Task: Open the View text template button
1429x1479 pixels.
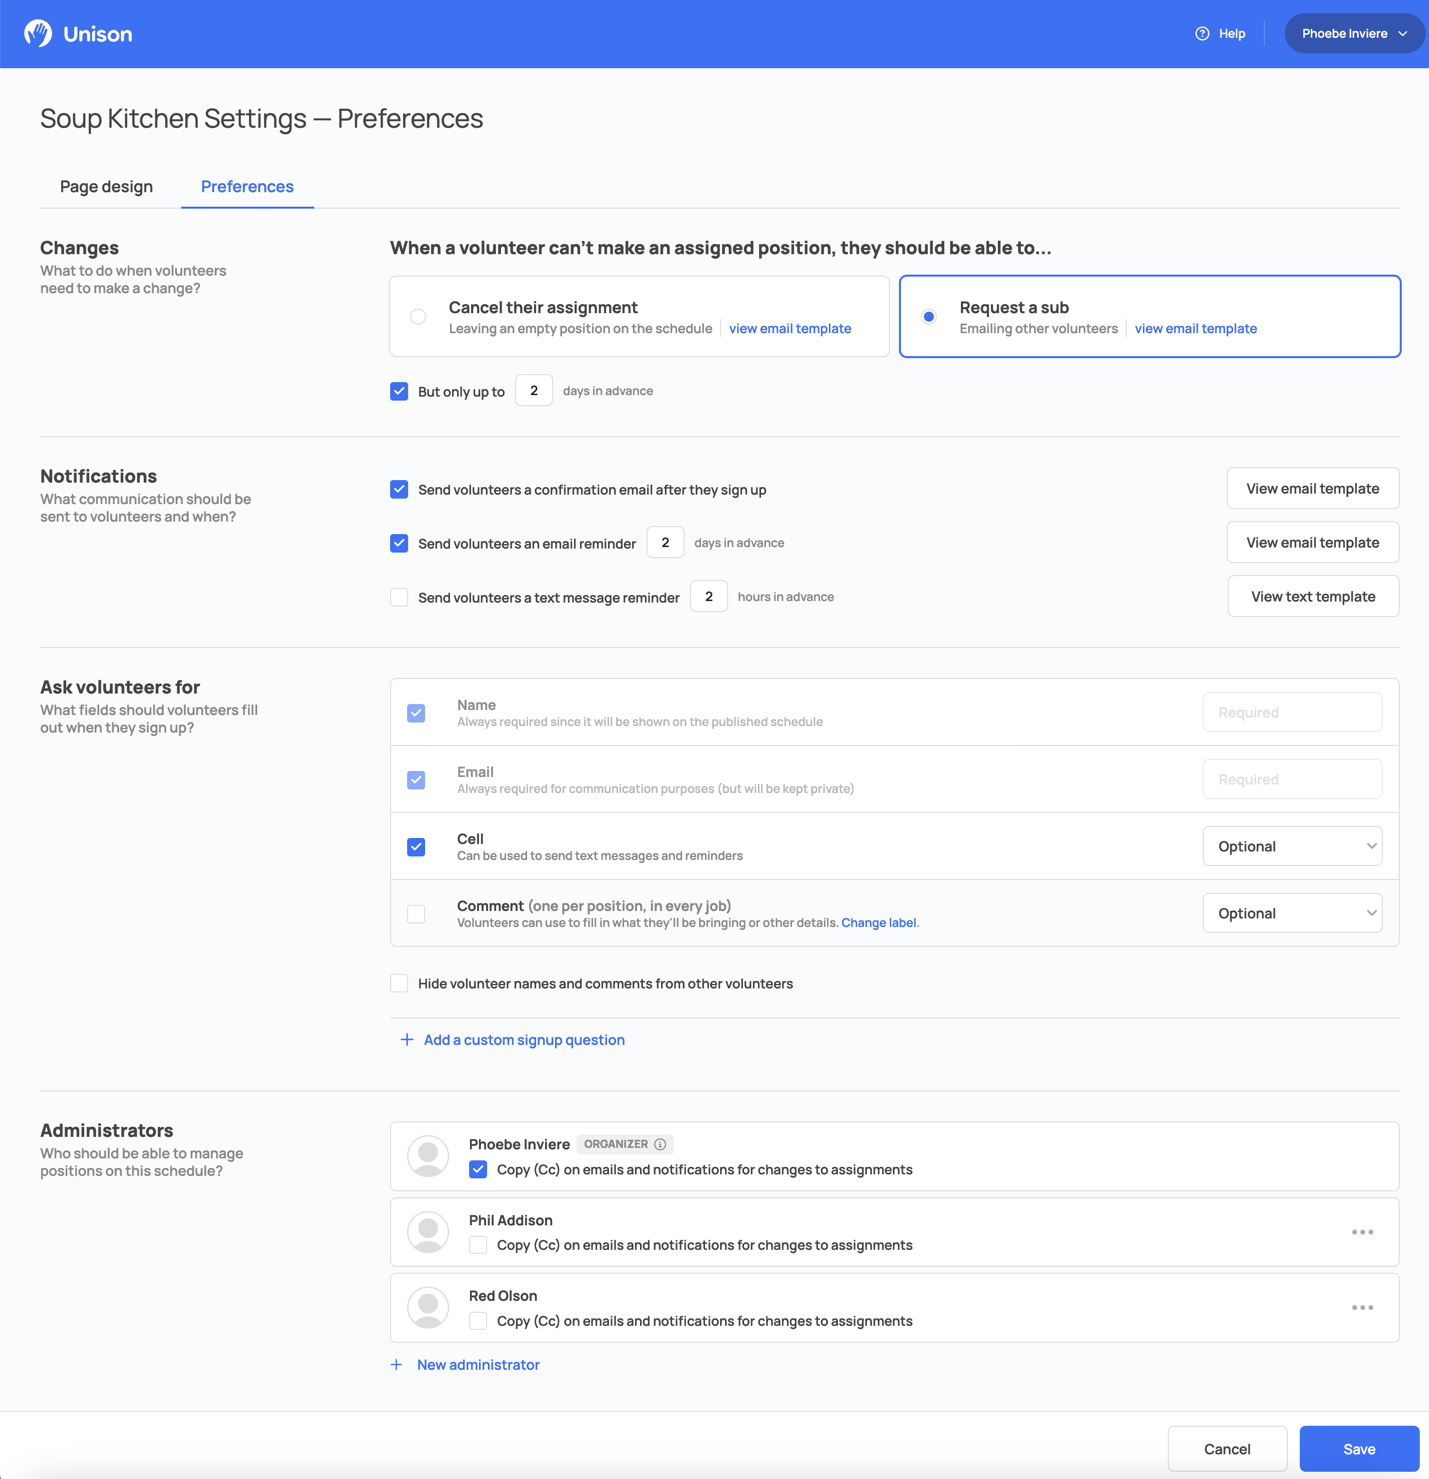Action: click(1313, 596)
